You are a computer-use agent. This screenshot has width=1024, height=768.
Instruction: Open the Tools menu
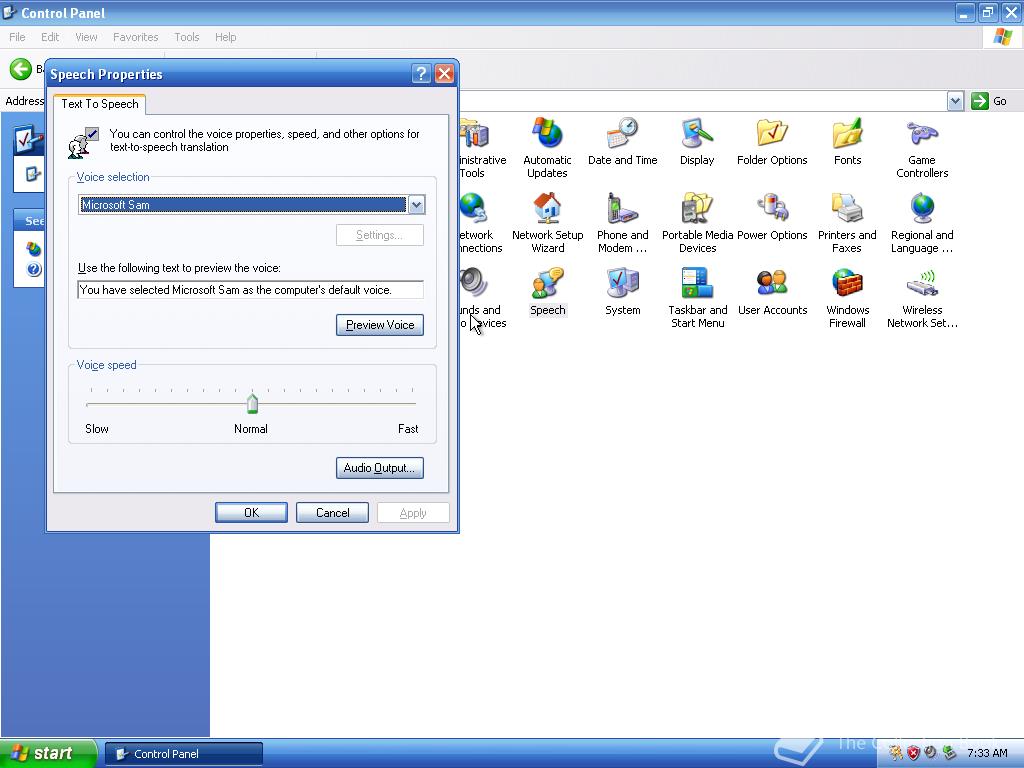187,37
